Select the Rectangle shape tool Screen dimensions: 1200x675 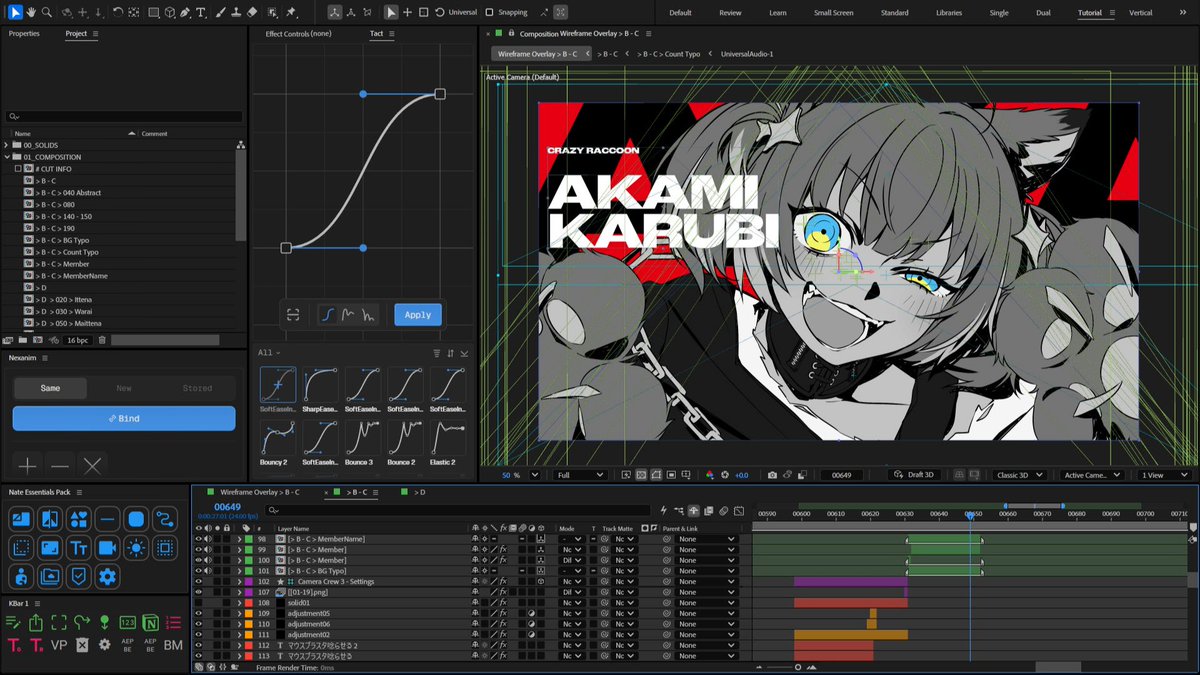point(153,12)
